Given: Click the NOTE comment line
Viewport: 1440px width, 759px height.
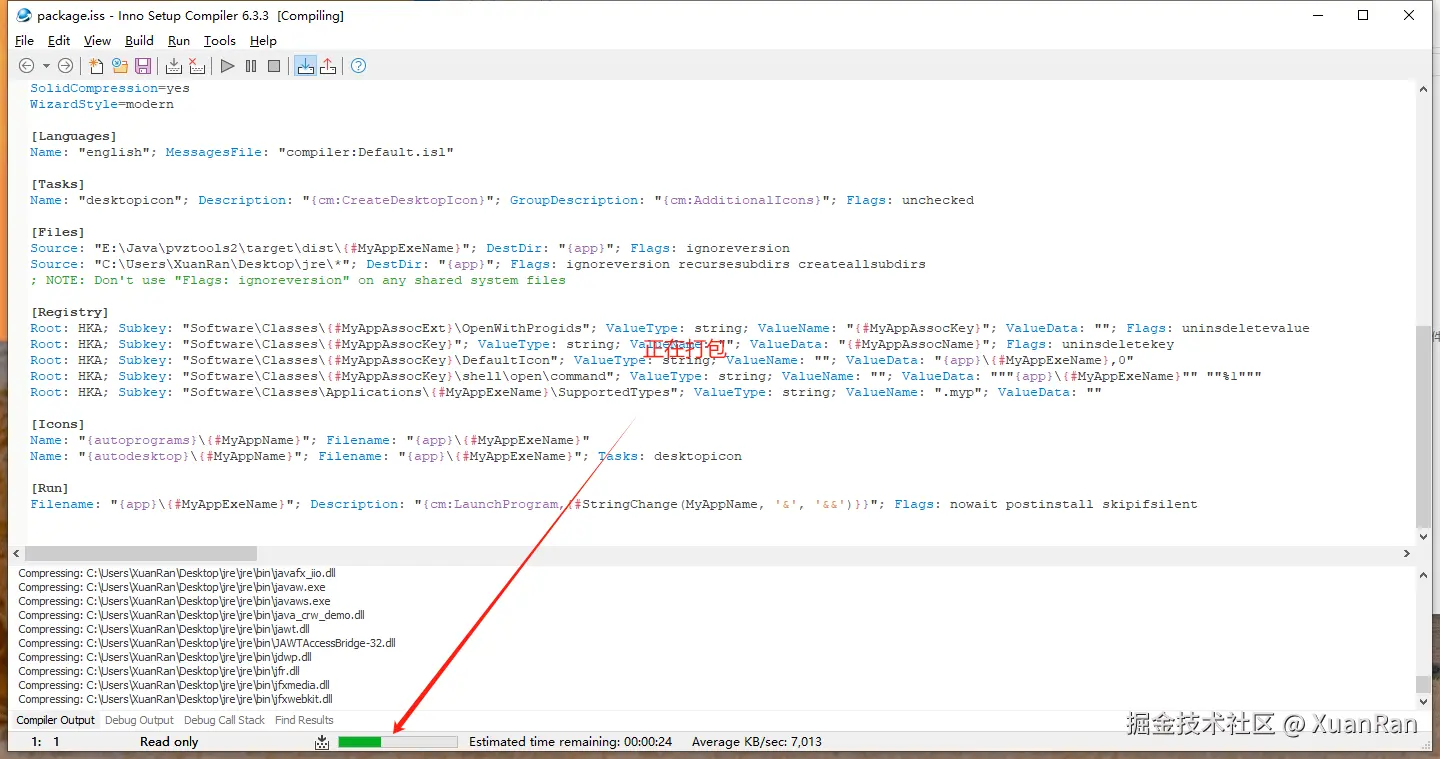Looking at the screenshot, I should (x=298, y=280).
